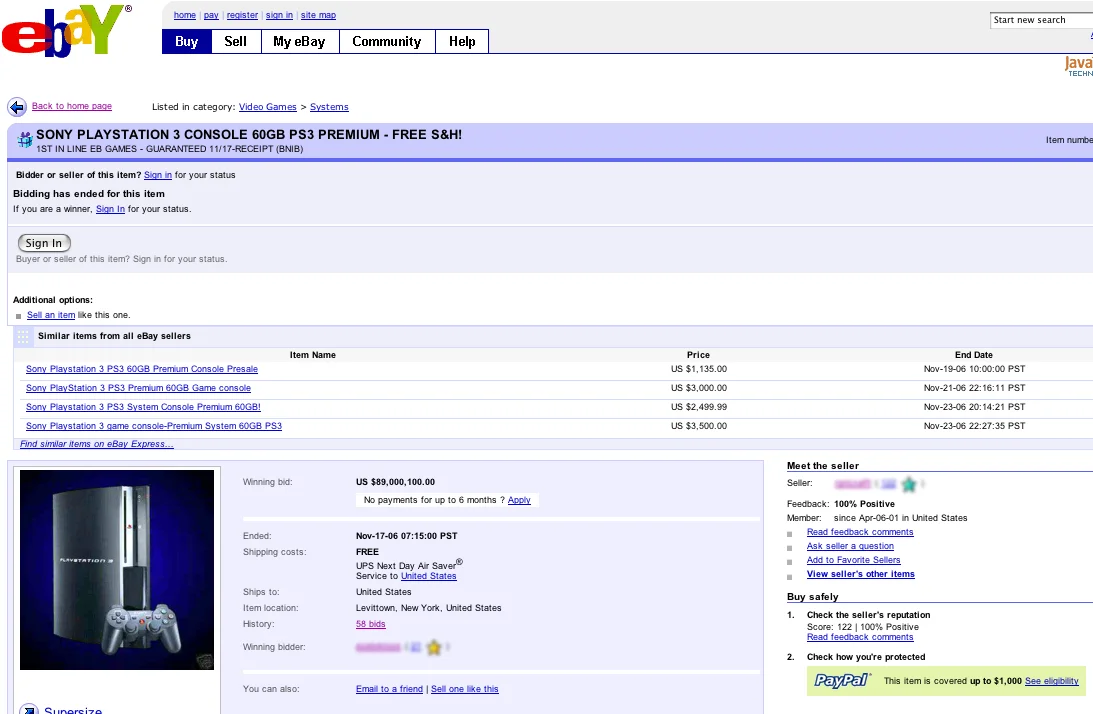Screen dimensions: 1093x714
Task: Click the Price column header
Action: click(x=698, y=355)
